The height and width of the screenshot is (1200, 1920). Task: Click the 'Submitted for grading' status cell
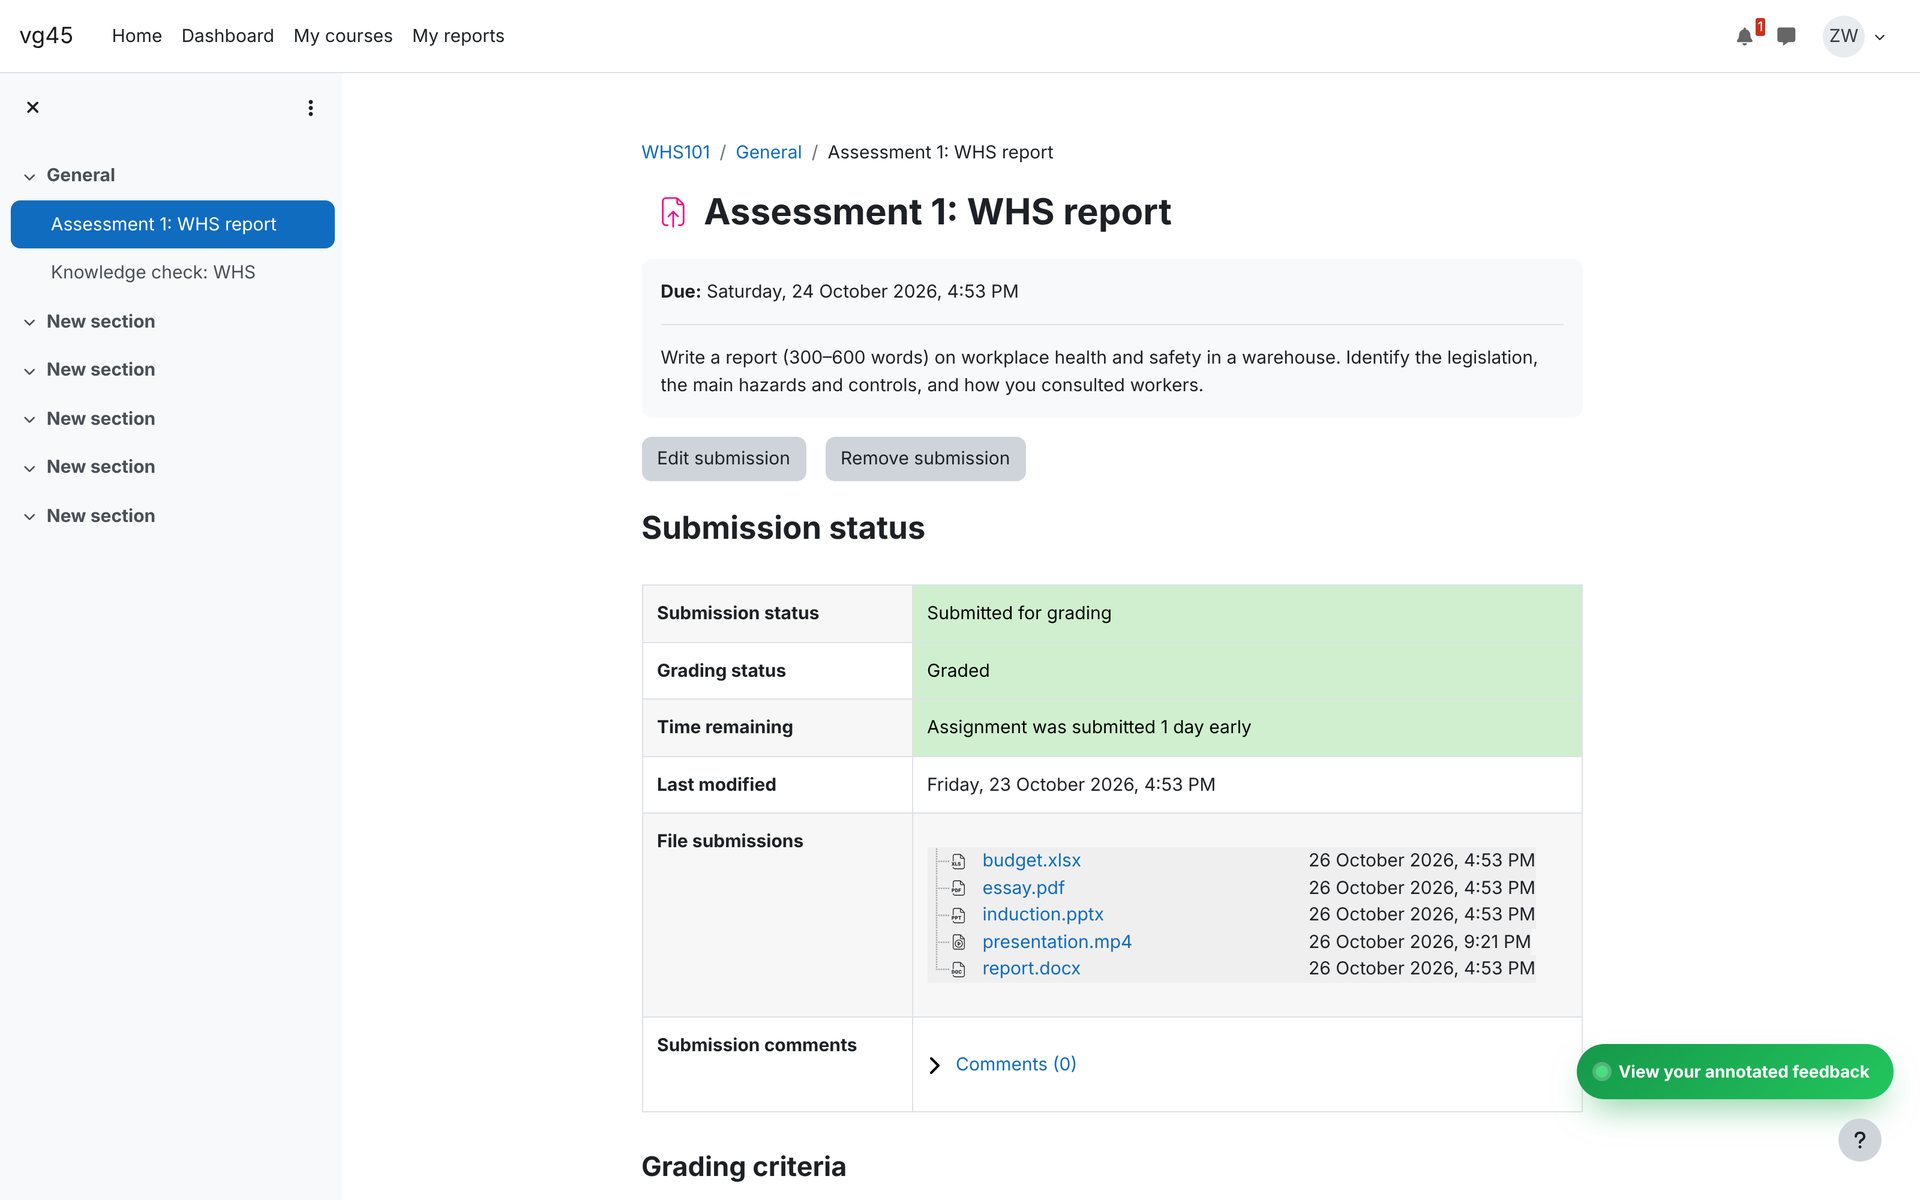pyautogui.click(x=1247, y=613)
